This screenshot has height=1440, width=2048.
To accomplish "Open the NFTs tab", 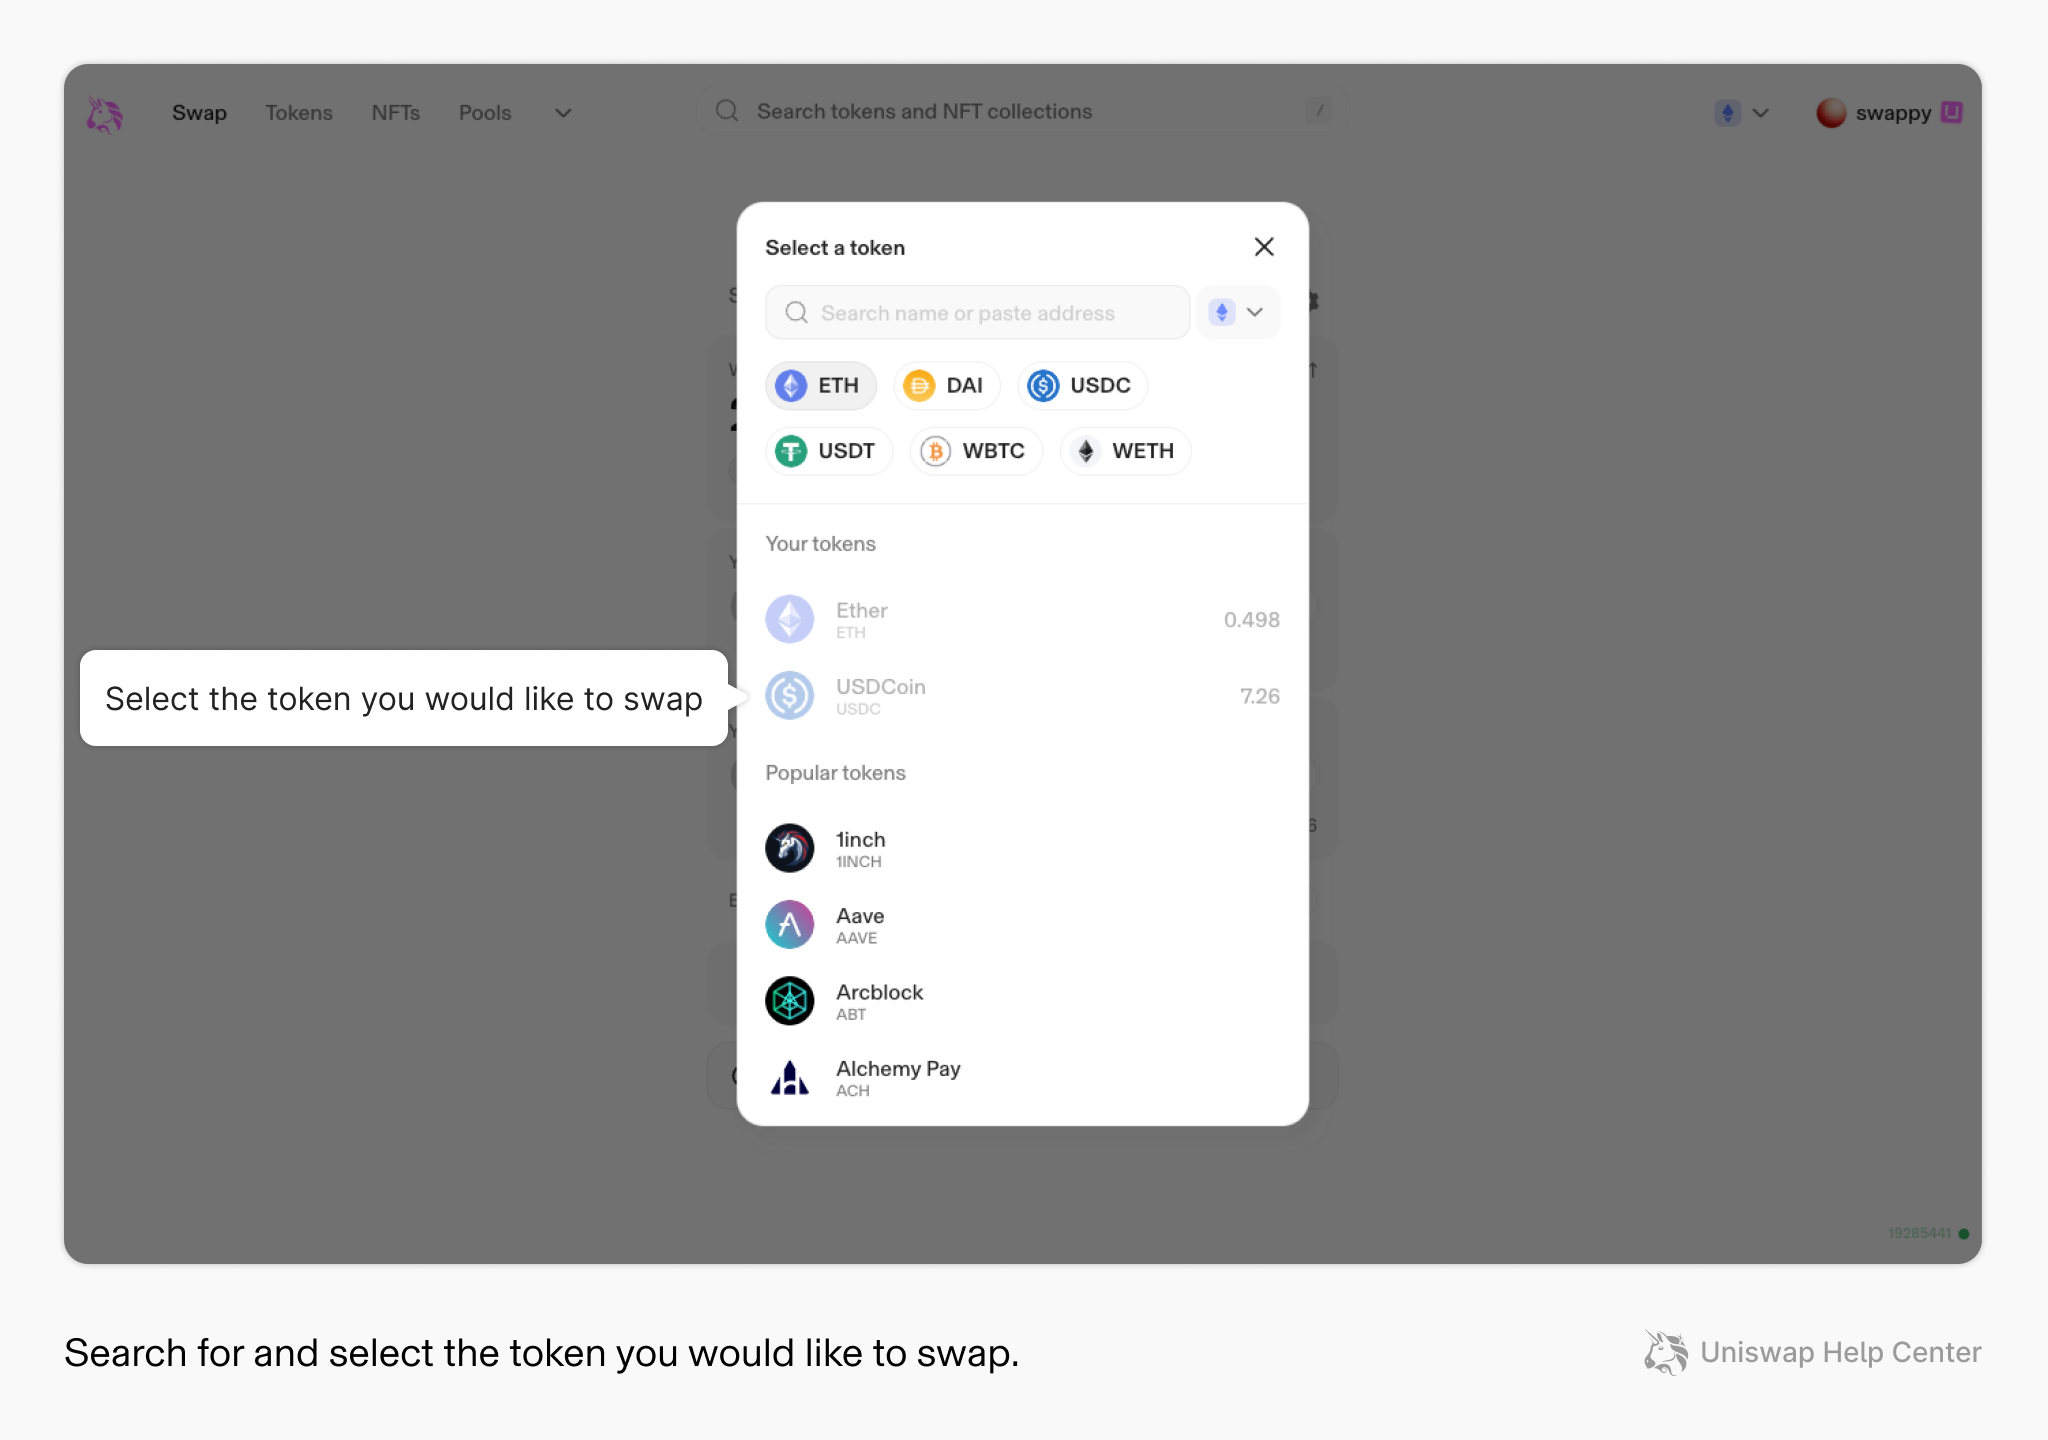I will tap(396, 113).
